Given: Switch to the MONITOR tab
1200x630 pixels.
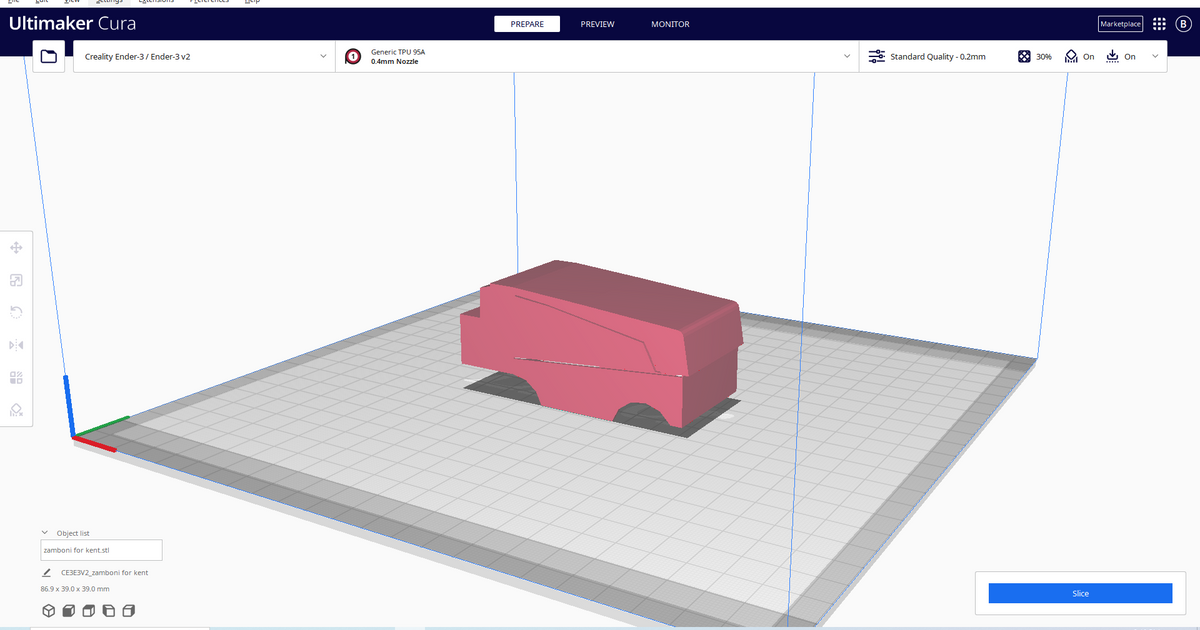Looking at the screenshot, I should click(670, 24).
